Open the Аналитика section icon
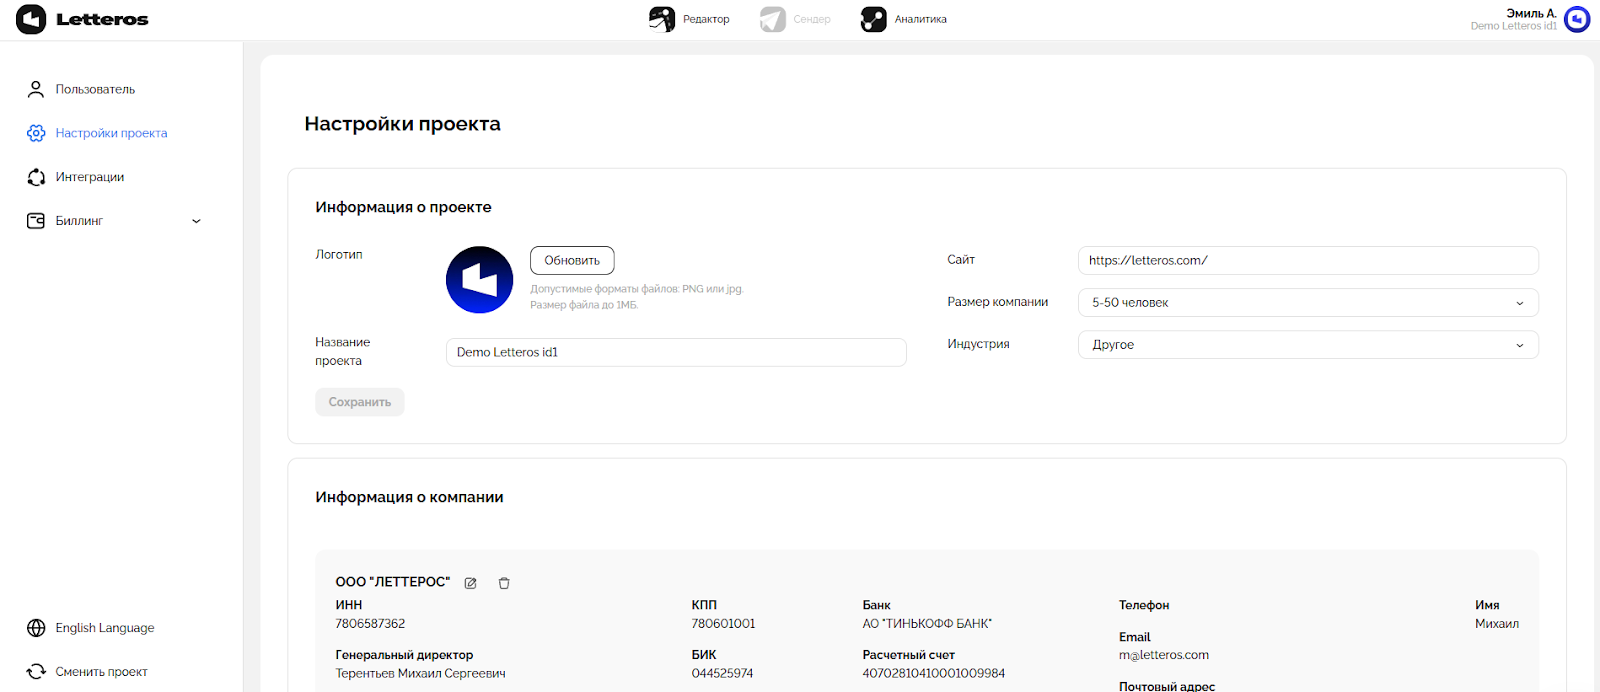 (873, 19)
